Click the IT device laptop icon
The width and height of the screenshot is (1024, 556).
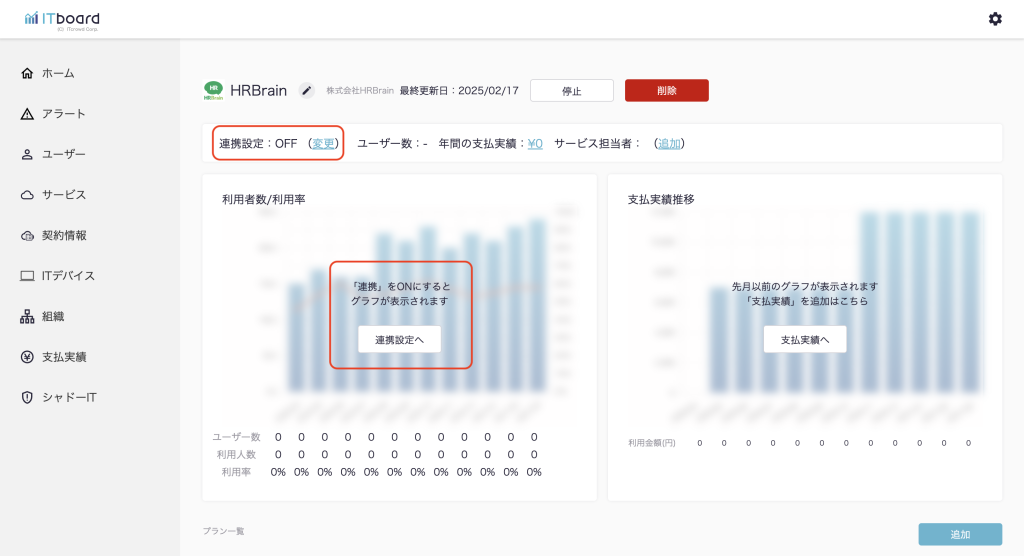(x=27, y=276)
